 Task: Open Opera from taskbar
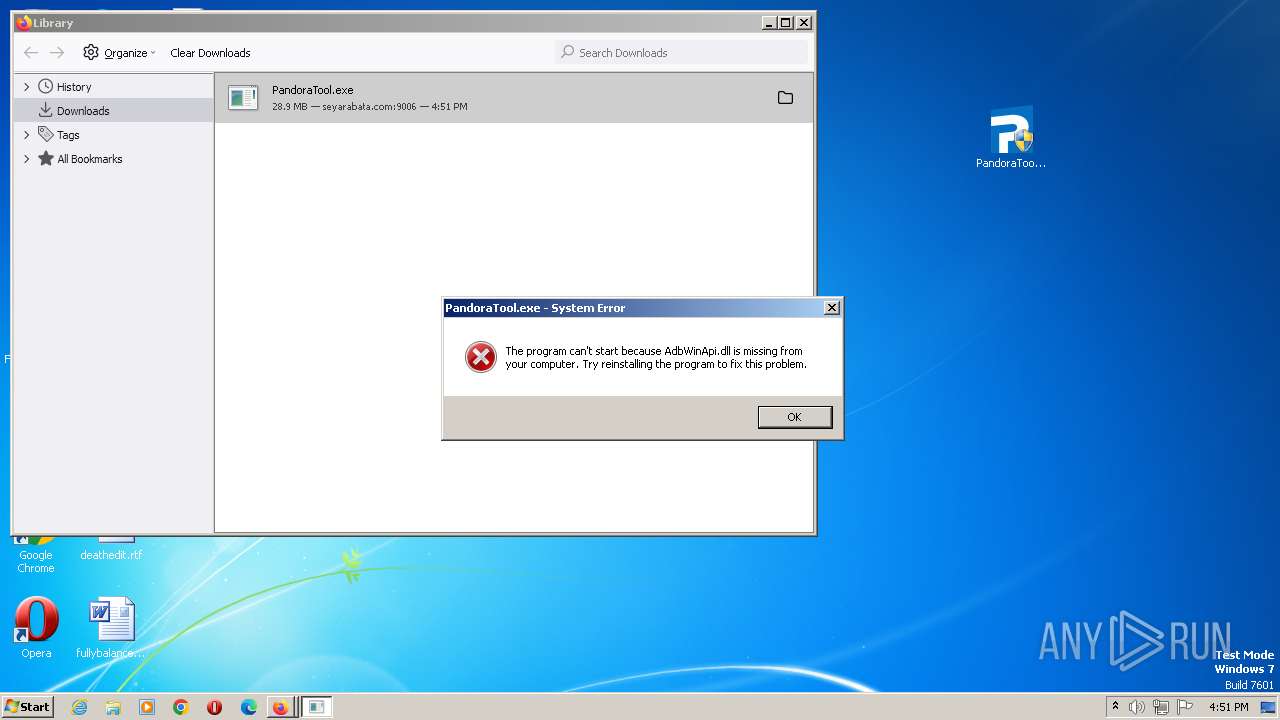[x=214, y=707]
